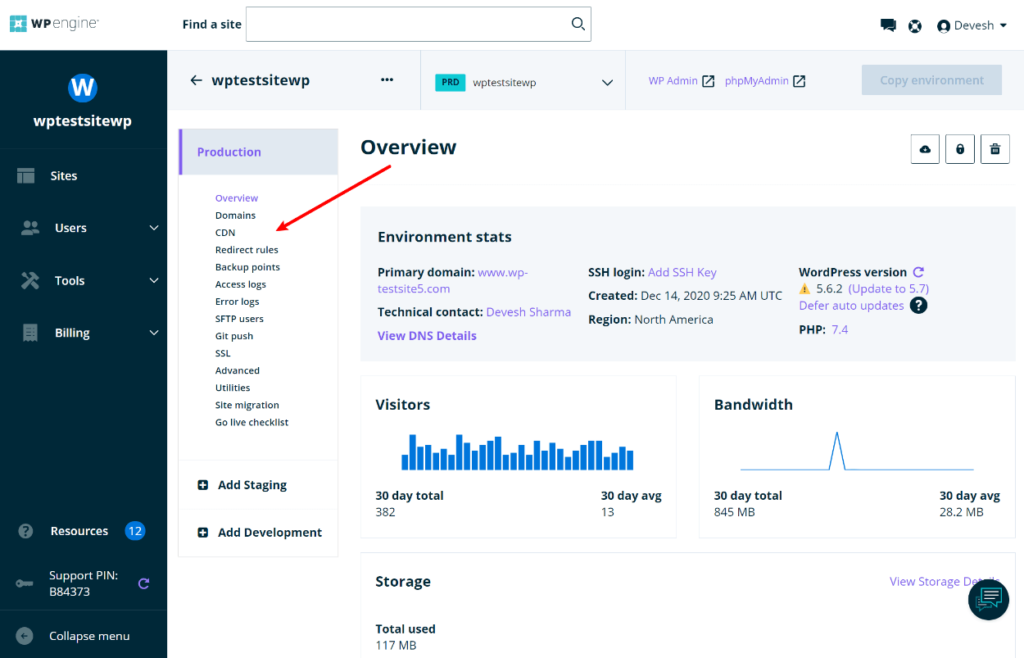Select CDN from the Production menu
Viewport: 1024px width, 658px height.
click(x=227, y=232)
